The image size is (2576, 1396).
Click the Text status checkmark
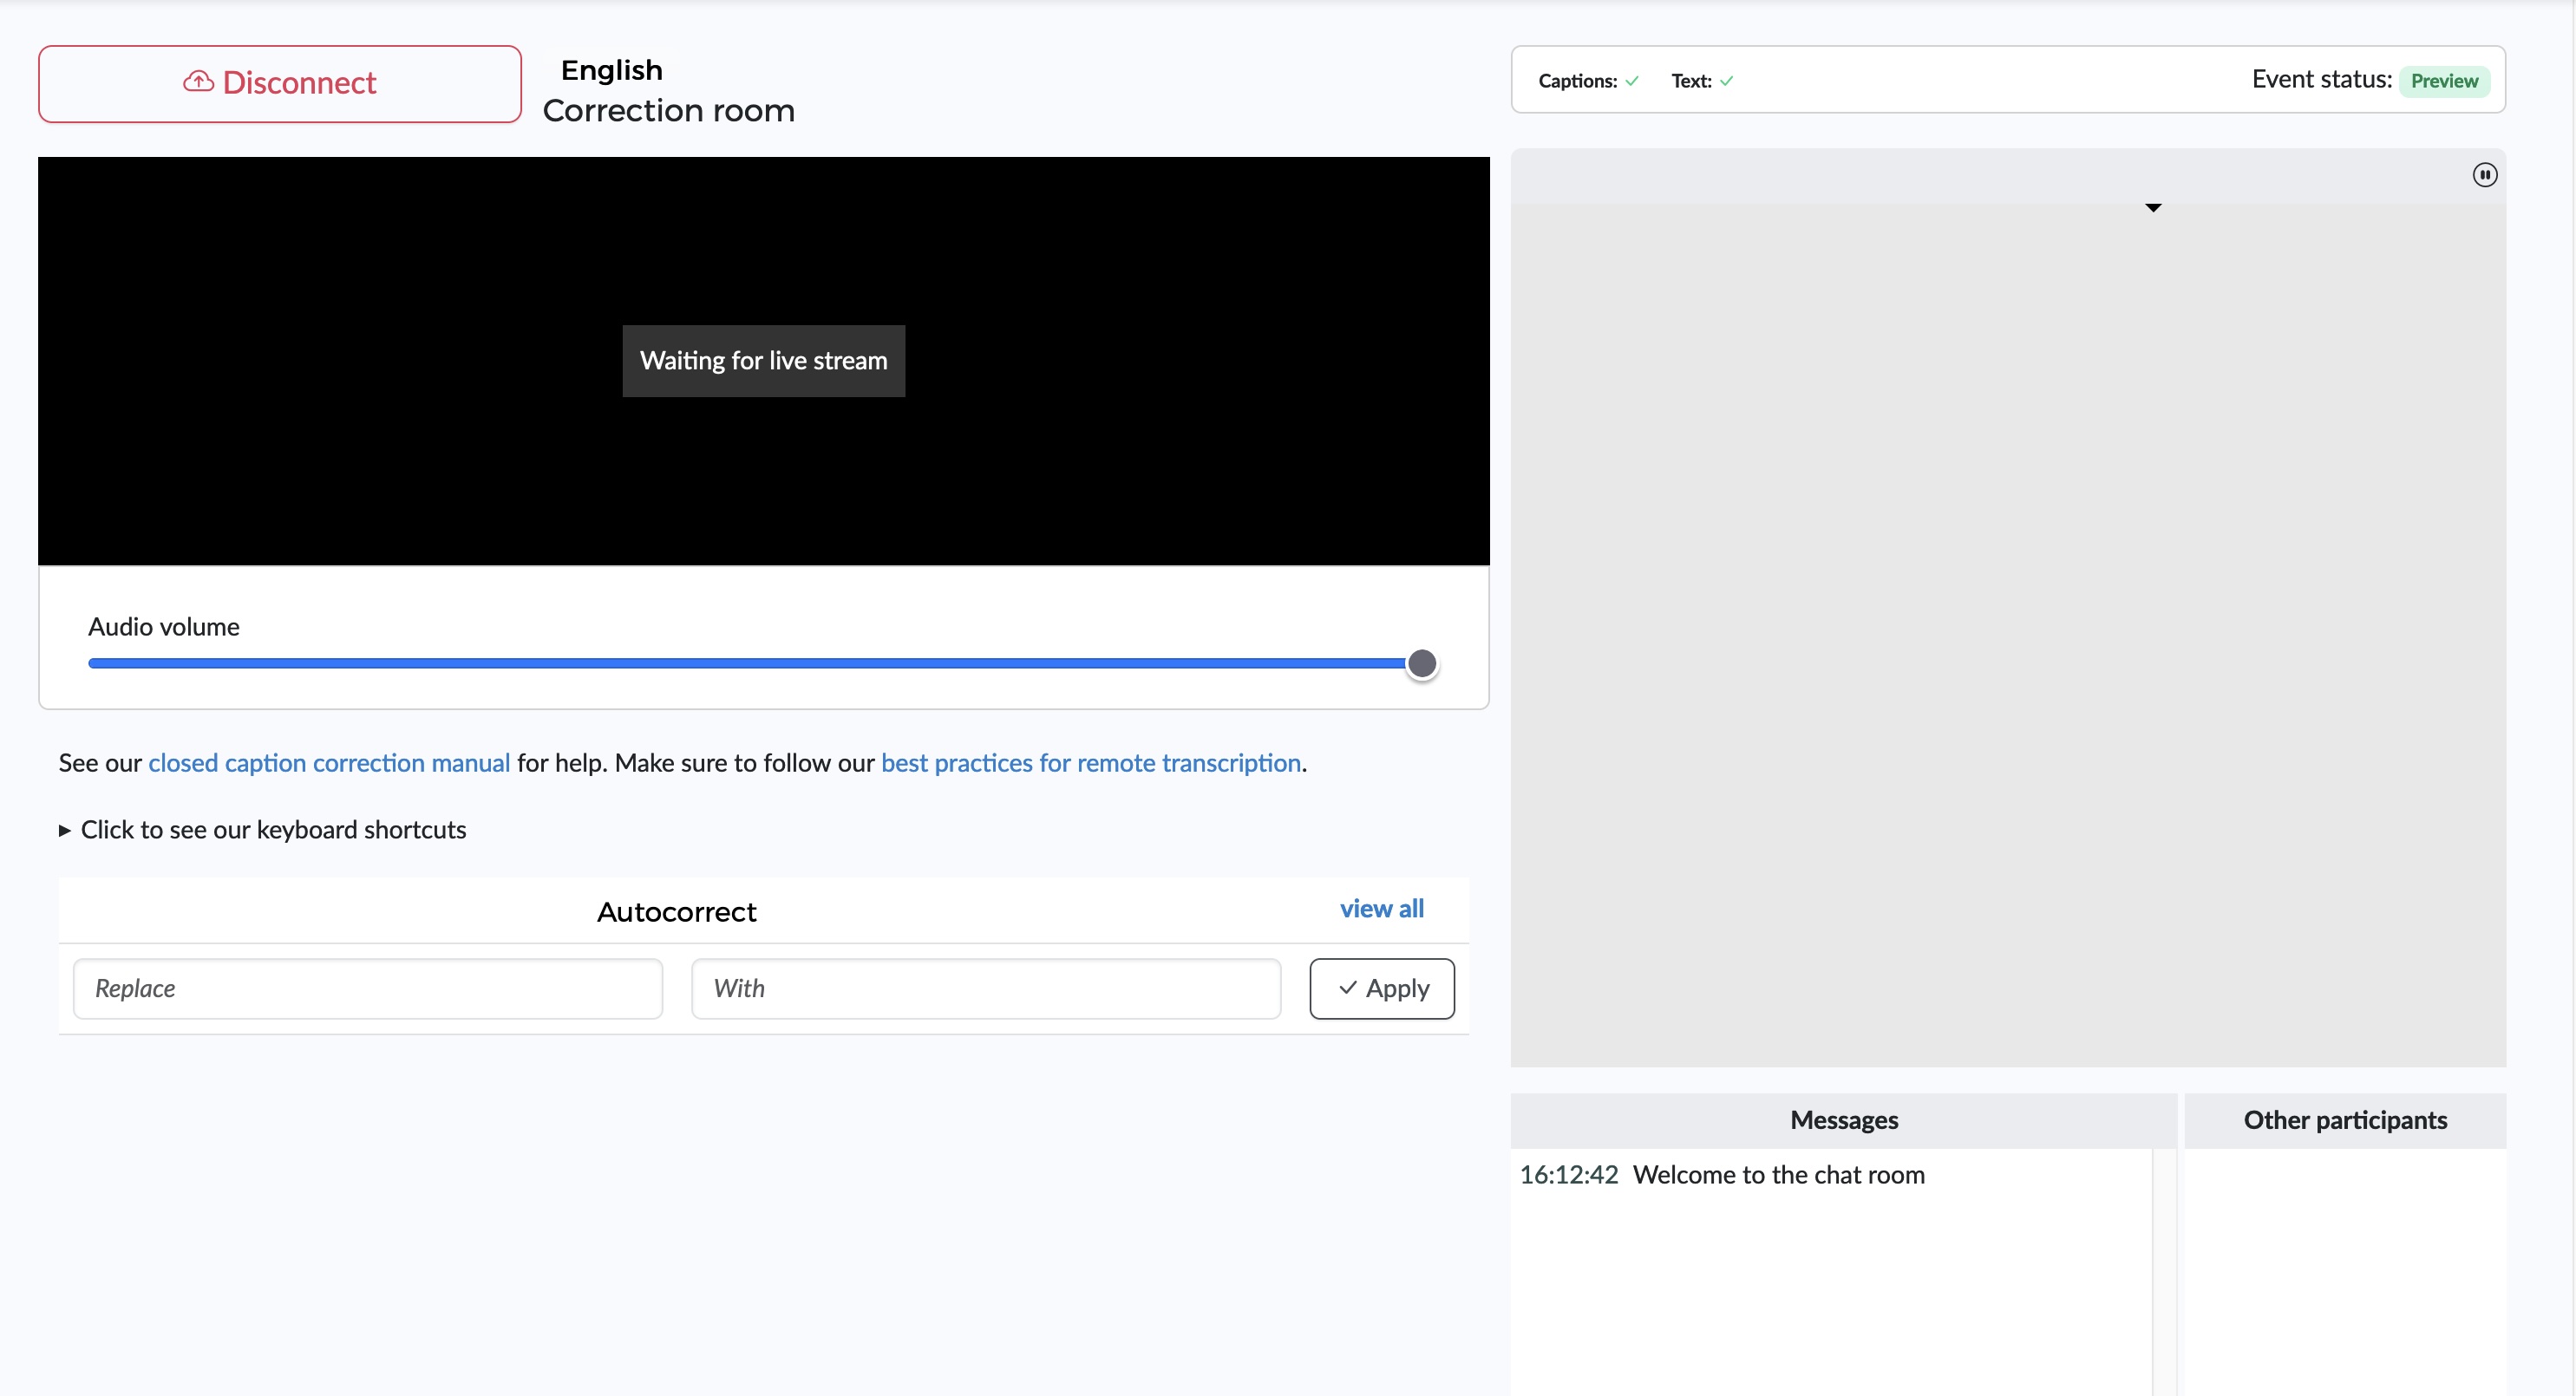click(x=1726, y=81)
